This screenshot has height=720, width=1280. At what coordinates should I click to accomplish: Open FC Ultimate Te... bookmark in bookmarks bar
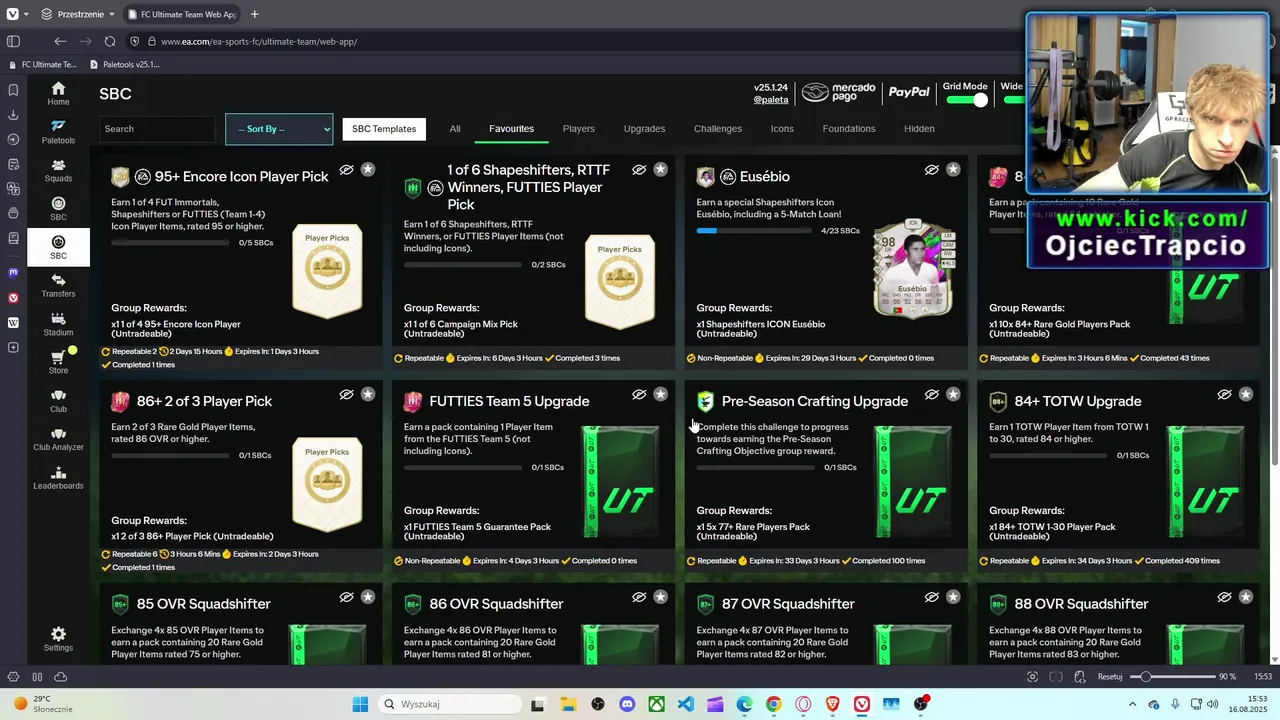click(42, 64)
